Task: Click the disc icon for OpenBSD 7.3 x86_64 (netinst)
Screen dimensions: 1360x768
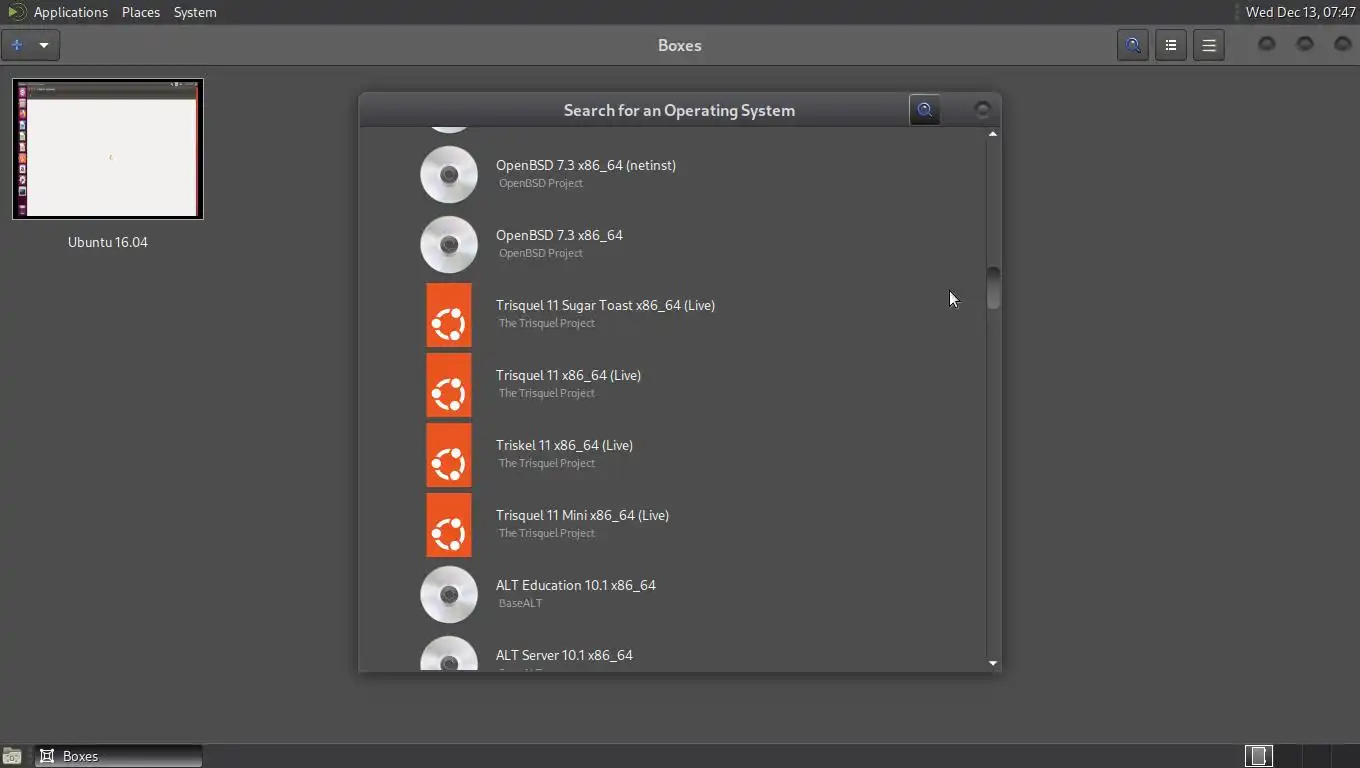Action: (449, 174)
